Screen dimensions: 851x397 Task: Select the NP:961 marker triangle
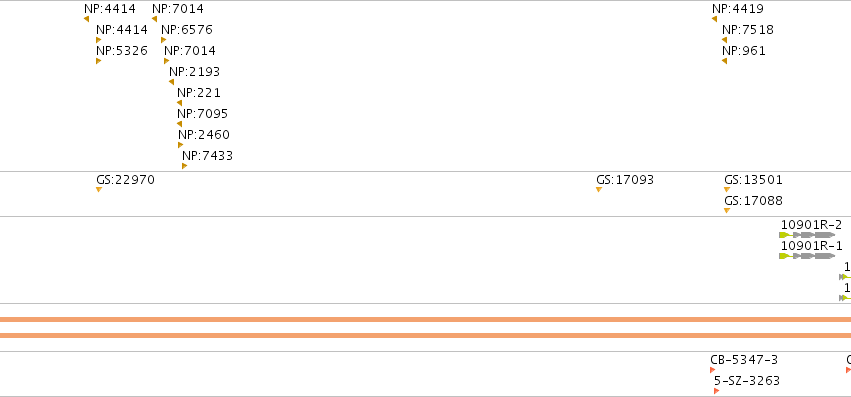pyautogui.click(x=725, y=61)
